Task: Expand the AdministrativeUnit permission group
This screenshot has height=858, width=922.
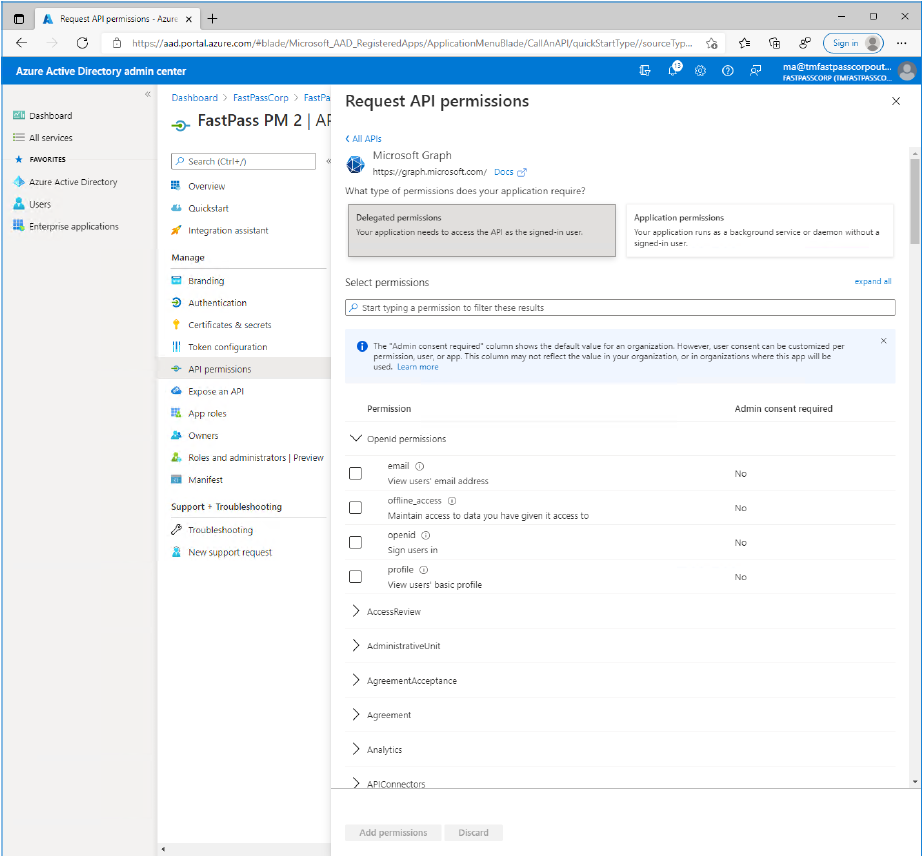Action: tap(356, 646)
